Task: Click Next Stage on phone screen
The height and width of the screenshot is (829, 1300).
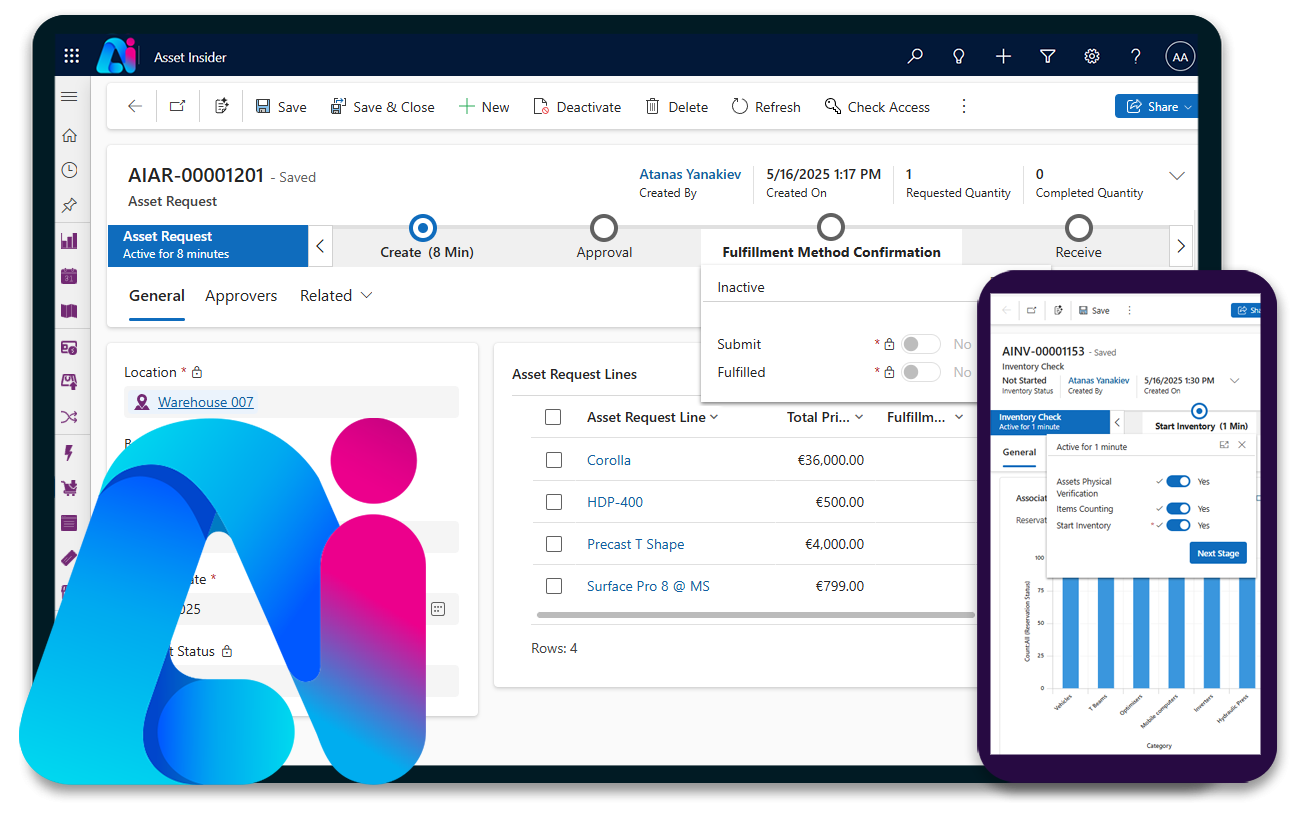Action: (1218, 553)
